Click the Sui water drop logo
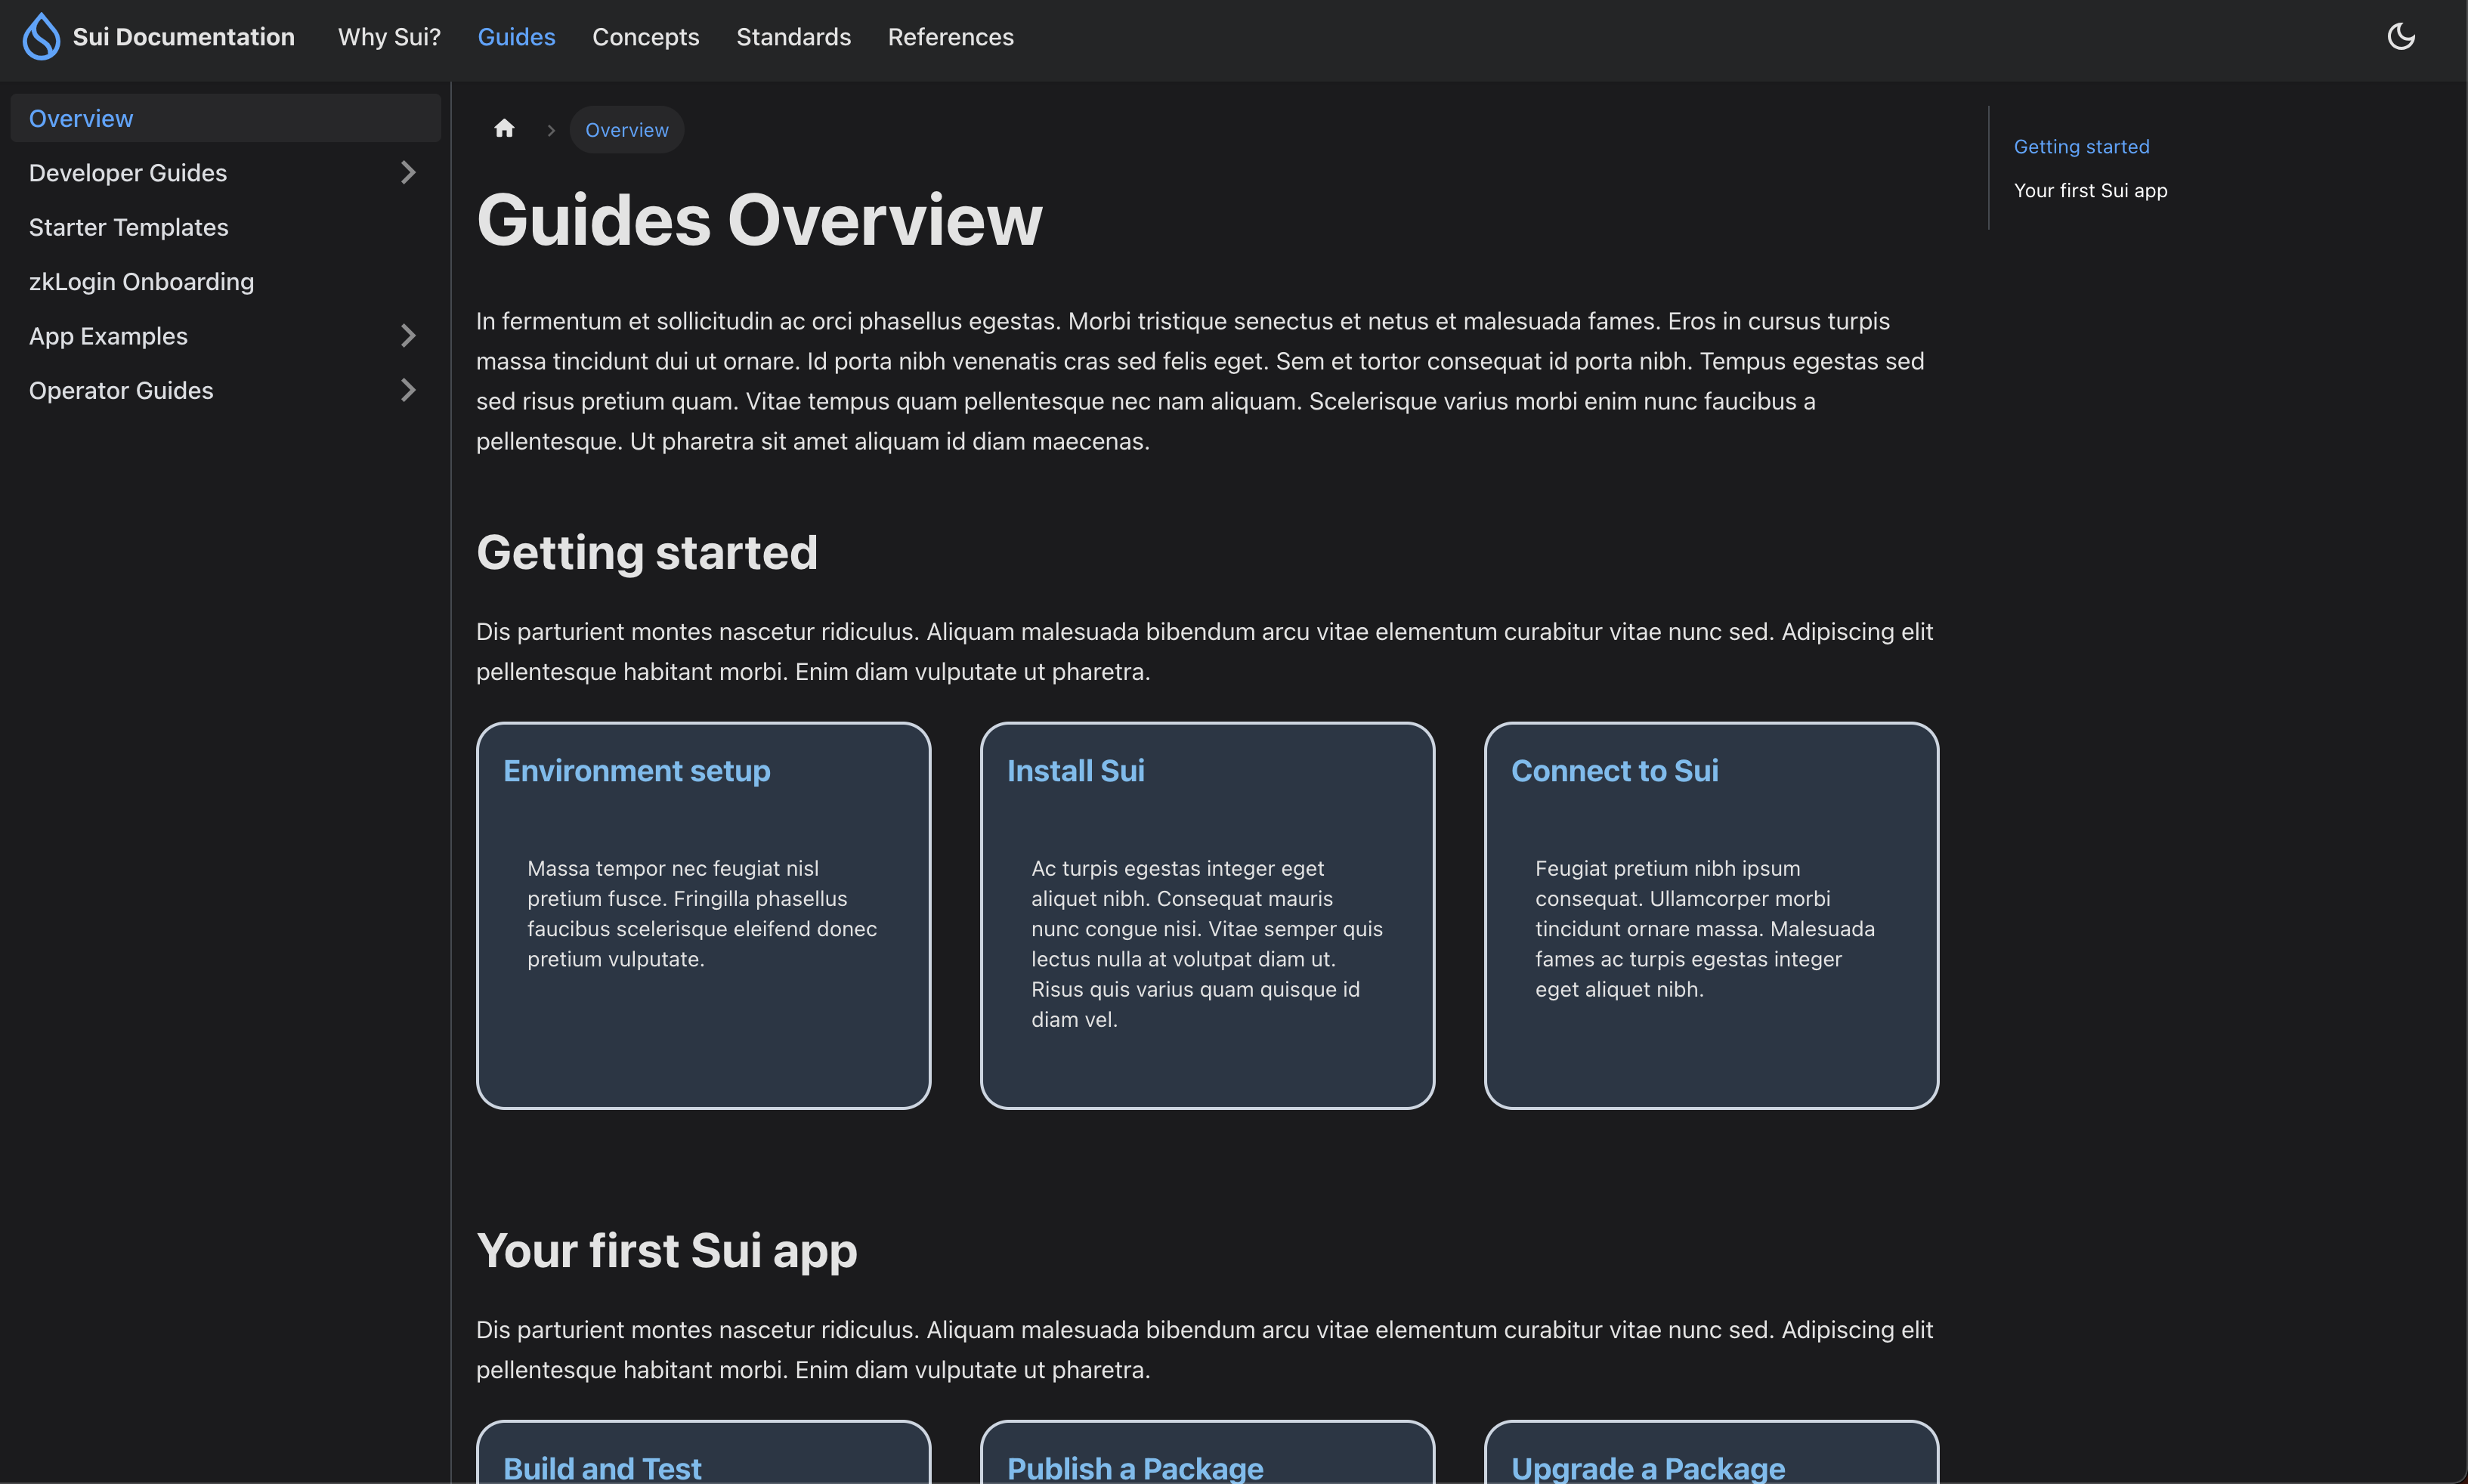The width and height of the screenshot is (2468, 1484). pos(41,37)
